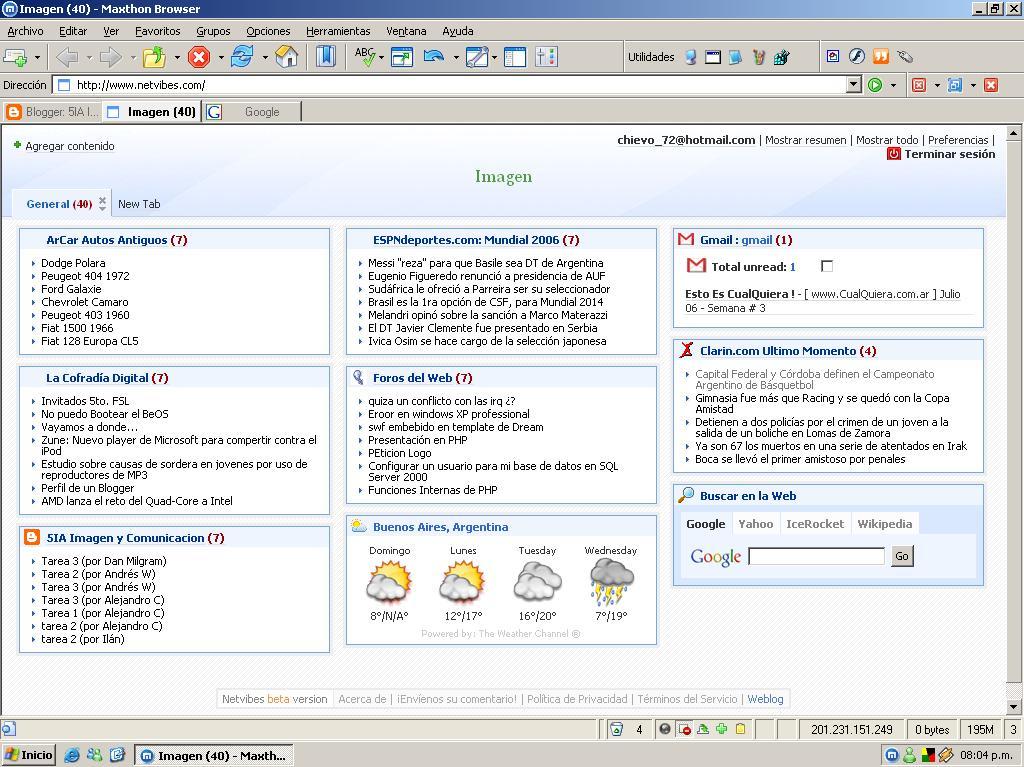Click the Foros del Web widget icon
The image size is (1024, 767).
[x=358, y=377]
